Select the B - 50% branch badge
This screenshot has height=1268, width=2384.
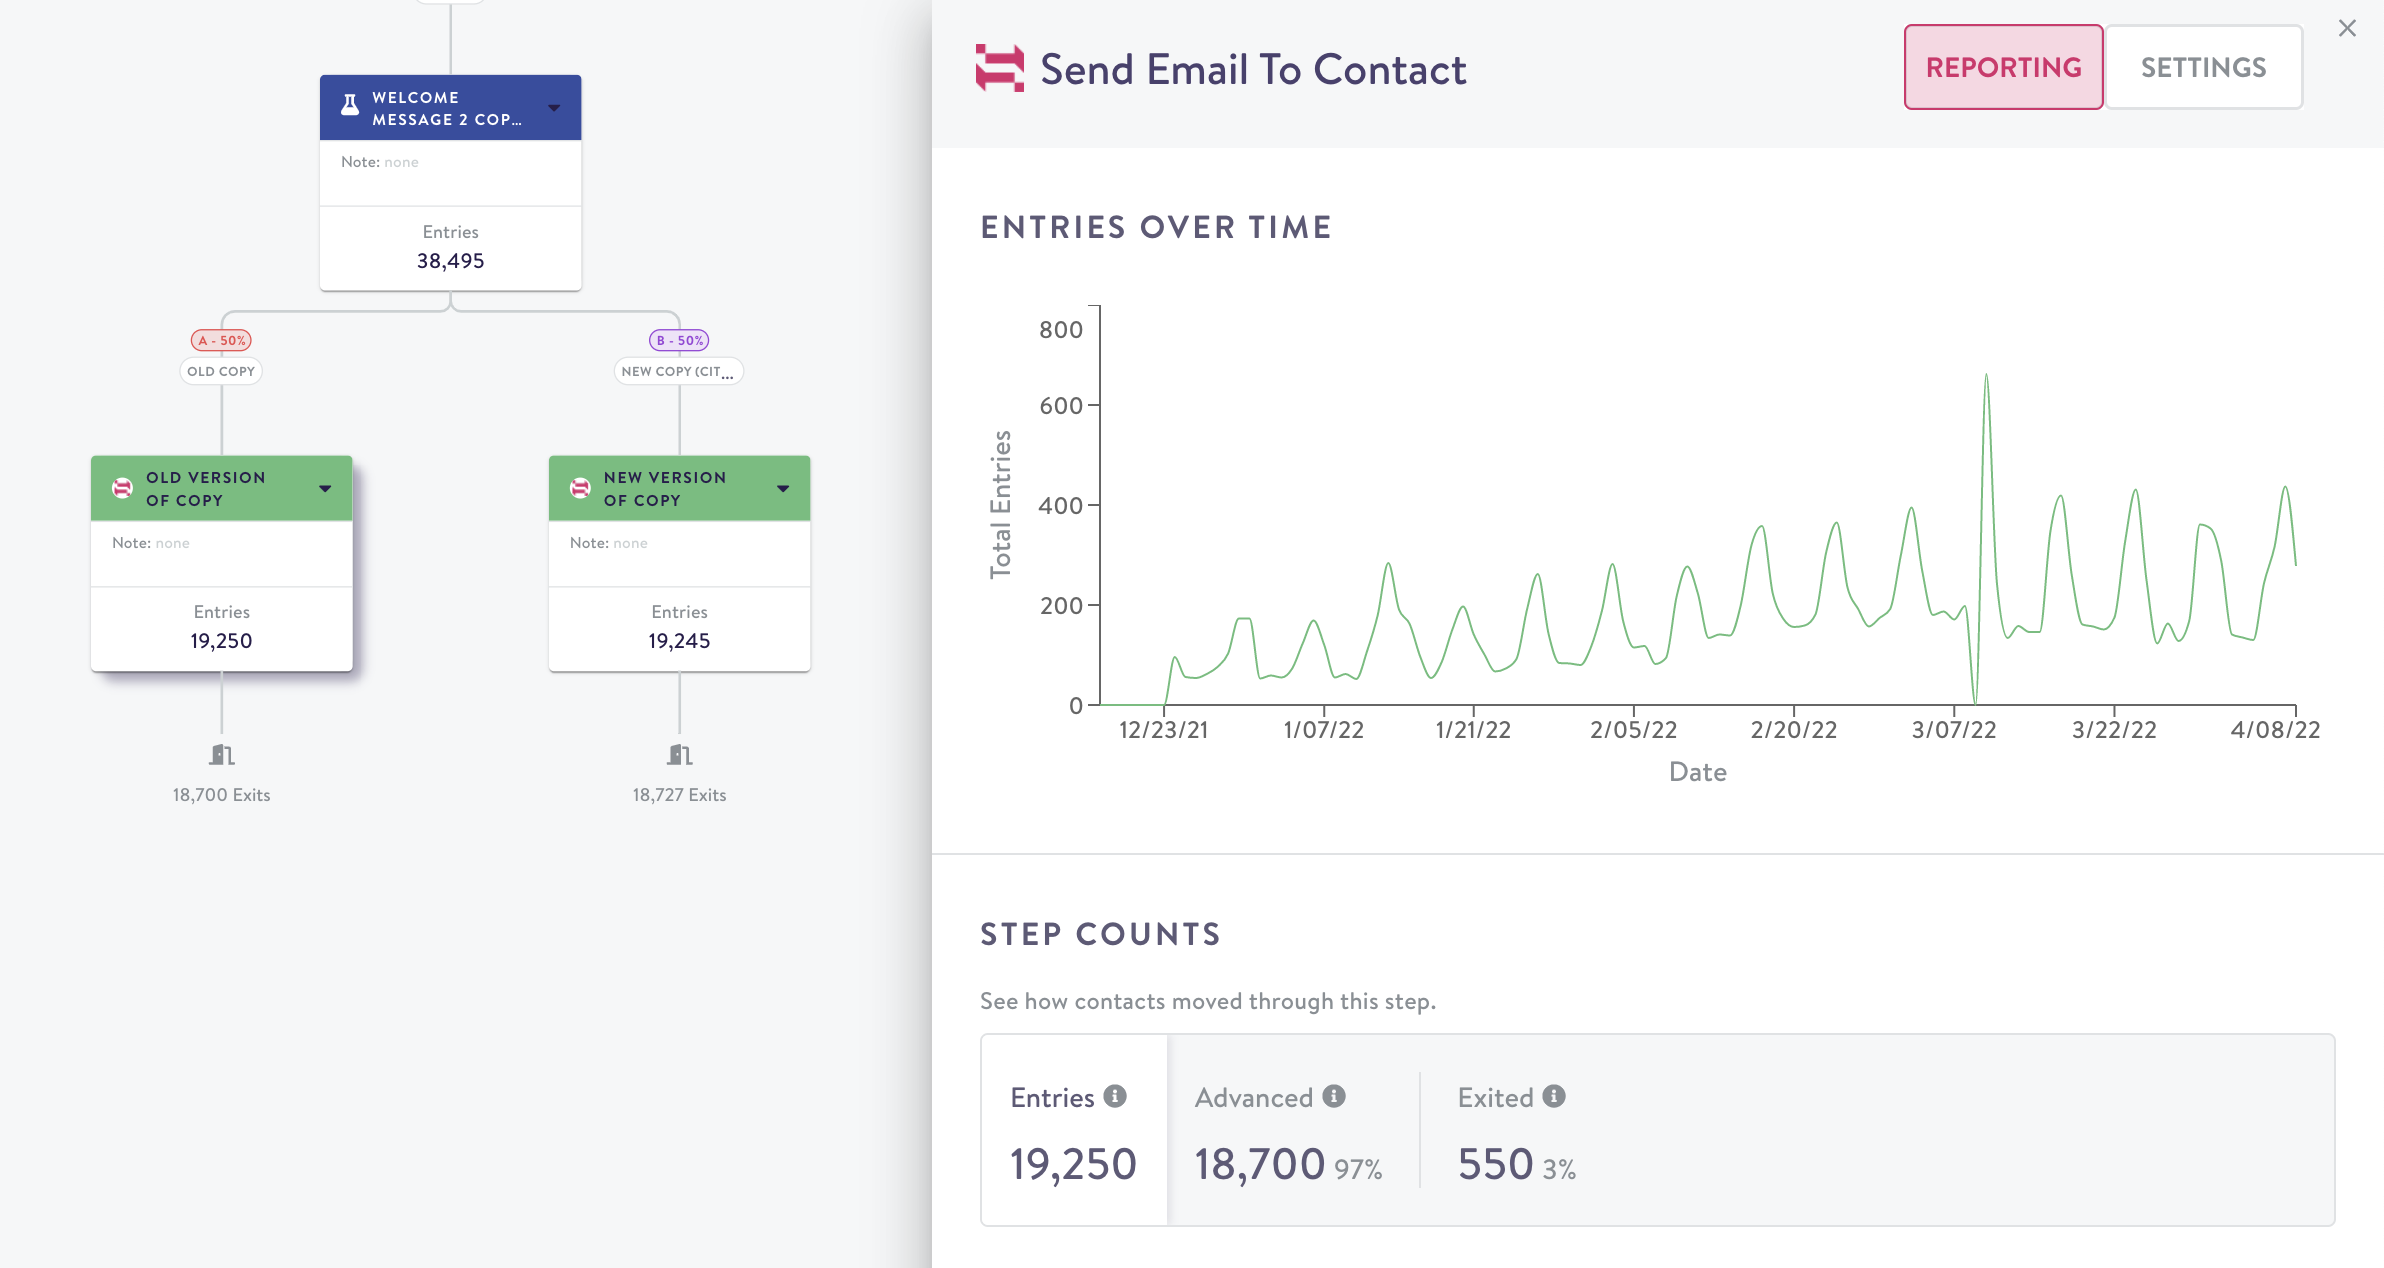pos(679,340)
